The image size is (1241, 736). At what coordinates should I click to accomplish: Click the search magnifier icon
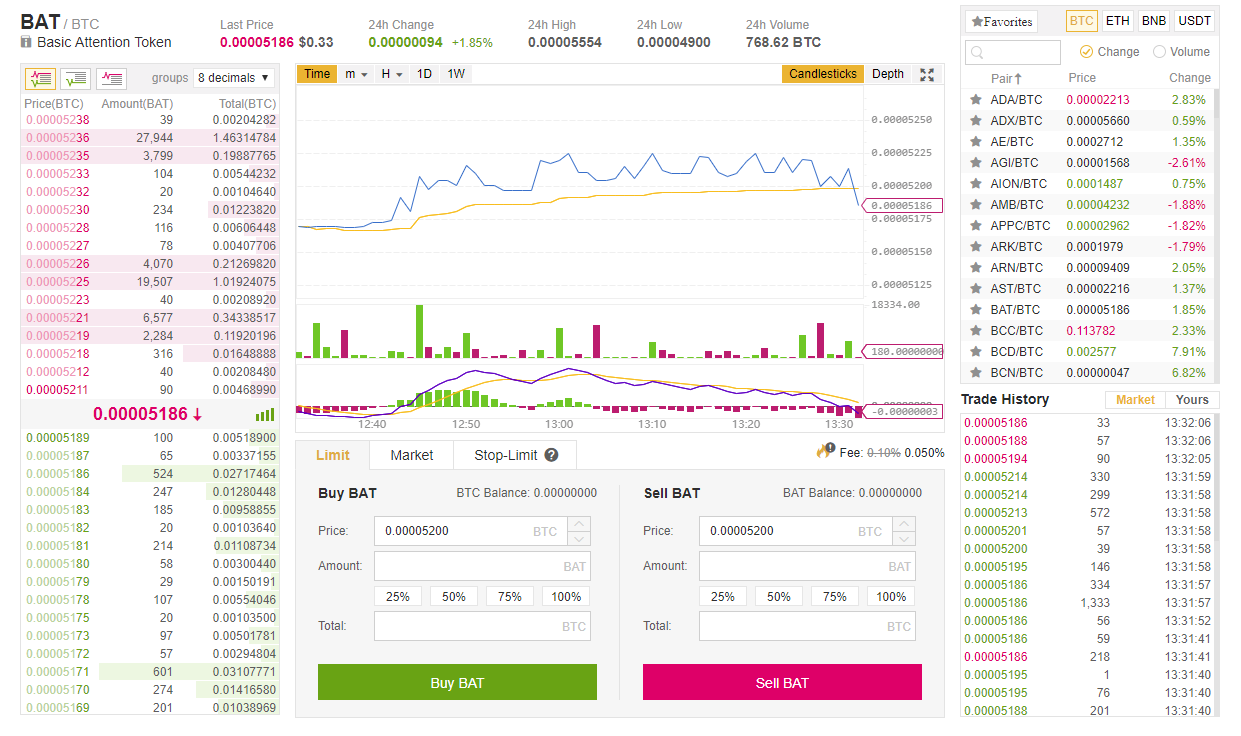[x=977, y=52]
